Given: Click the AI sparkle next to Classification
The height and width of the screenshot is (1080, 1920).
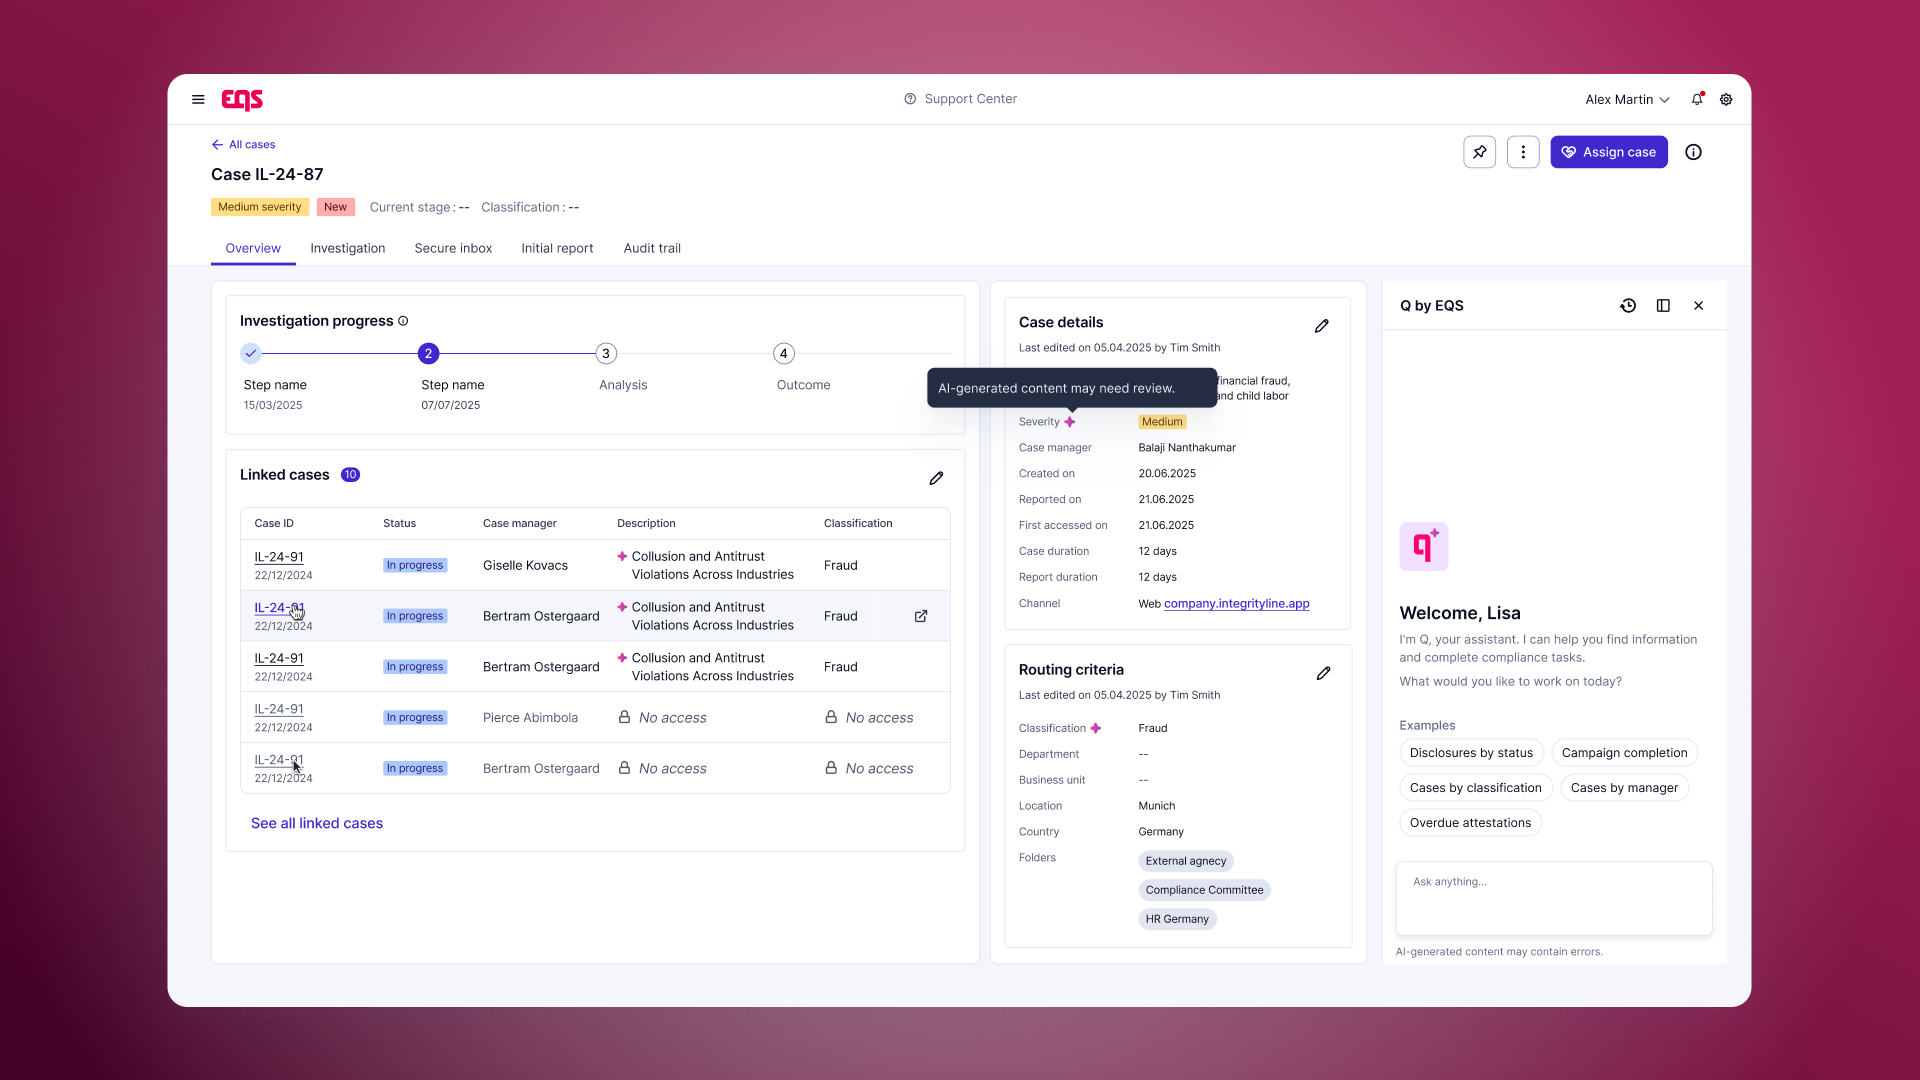Looking at the screenshot, I should click(1096, 728).
